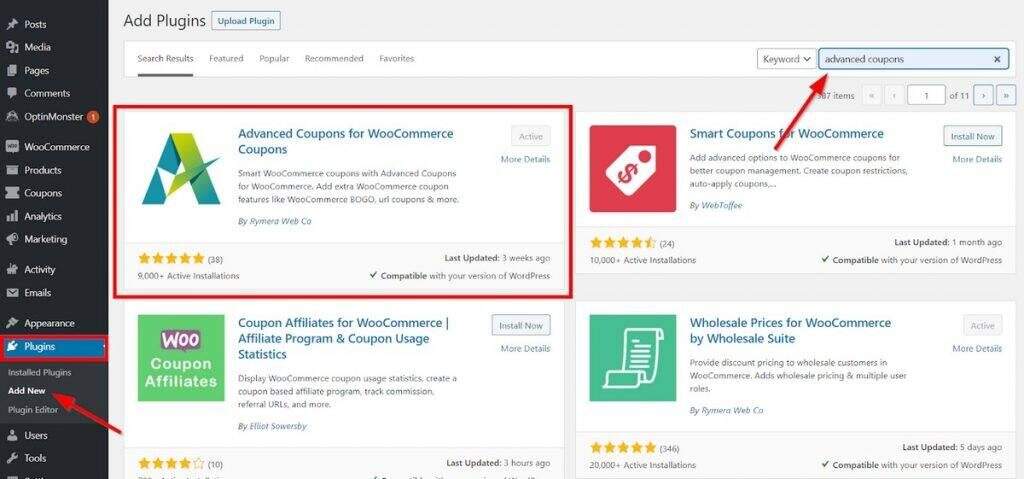The height and width of the screenshot is (479, 1024).
Task: Open Elliot Sowersby author link
Action: [x=278, y=426]
